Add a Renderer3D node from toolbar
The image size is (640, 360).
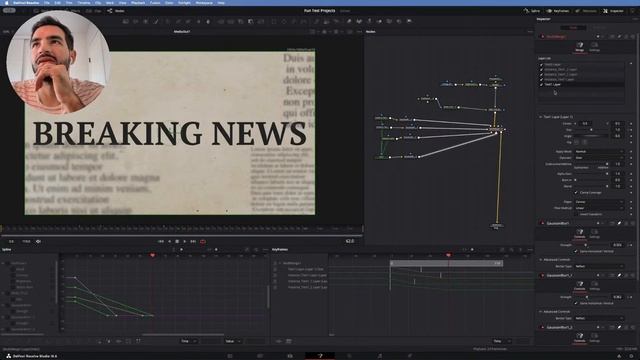tap(409, 21)
